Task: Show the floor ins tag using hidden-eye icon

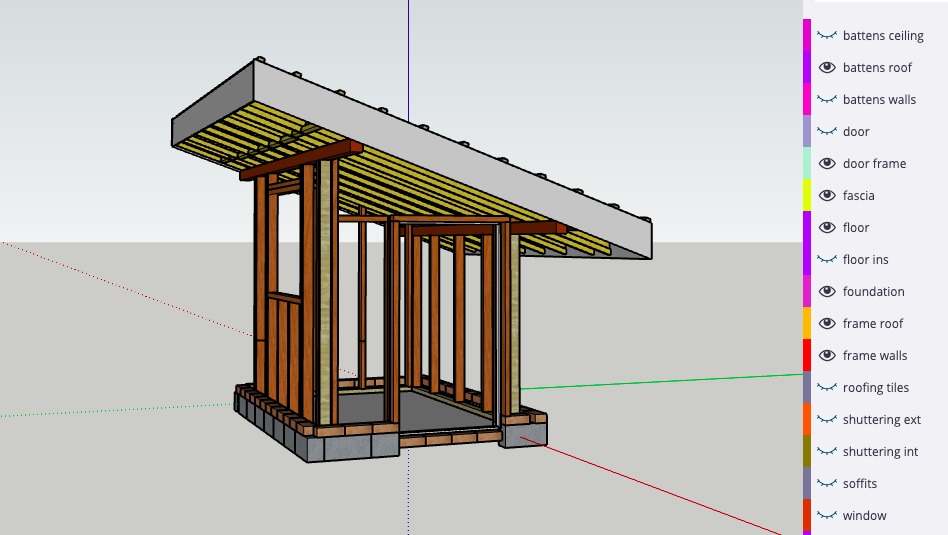Action: (827, 260)
